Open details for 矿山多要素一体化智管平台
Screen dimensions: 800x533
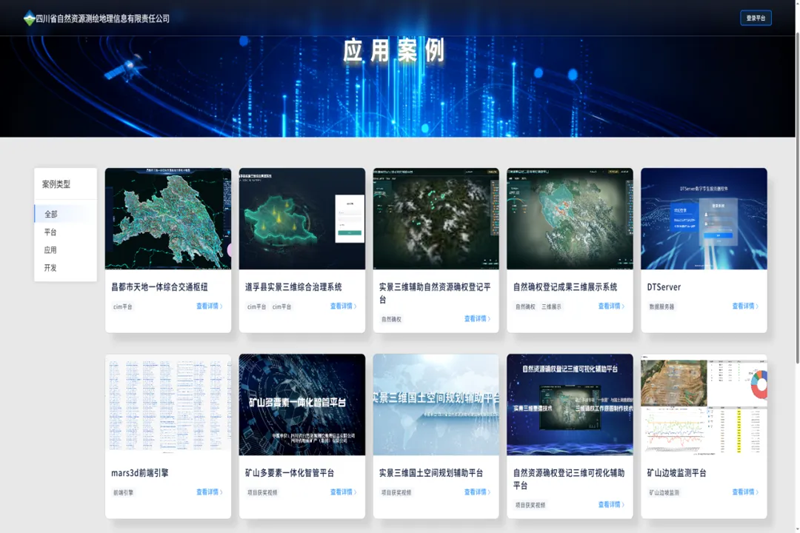[343, 492]
